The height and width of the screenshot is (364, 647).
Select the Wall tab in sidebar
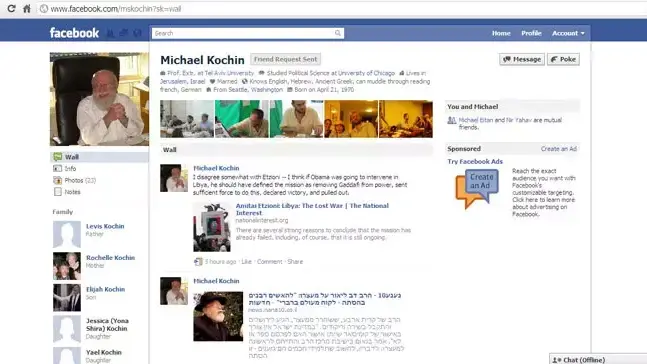tap(99, 157)
